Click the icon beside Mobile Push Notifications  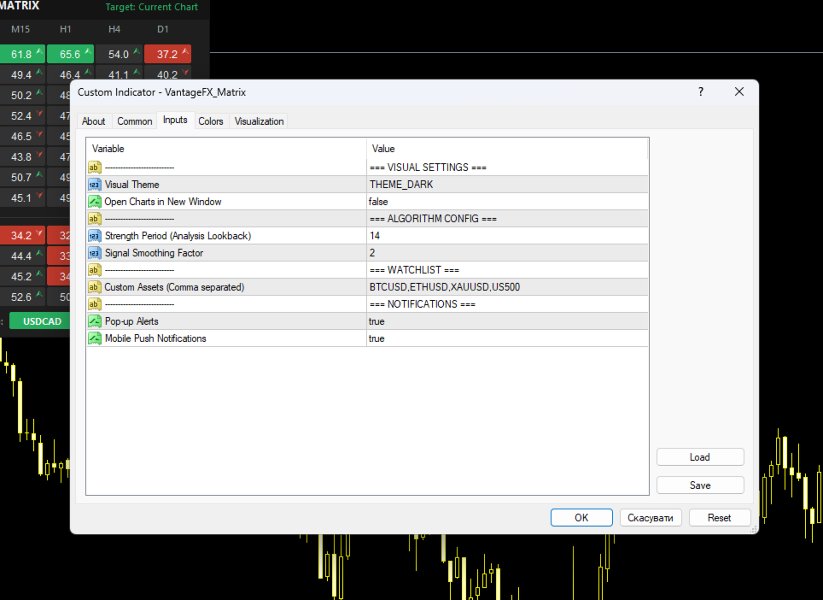[94, 338]
